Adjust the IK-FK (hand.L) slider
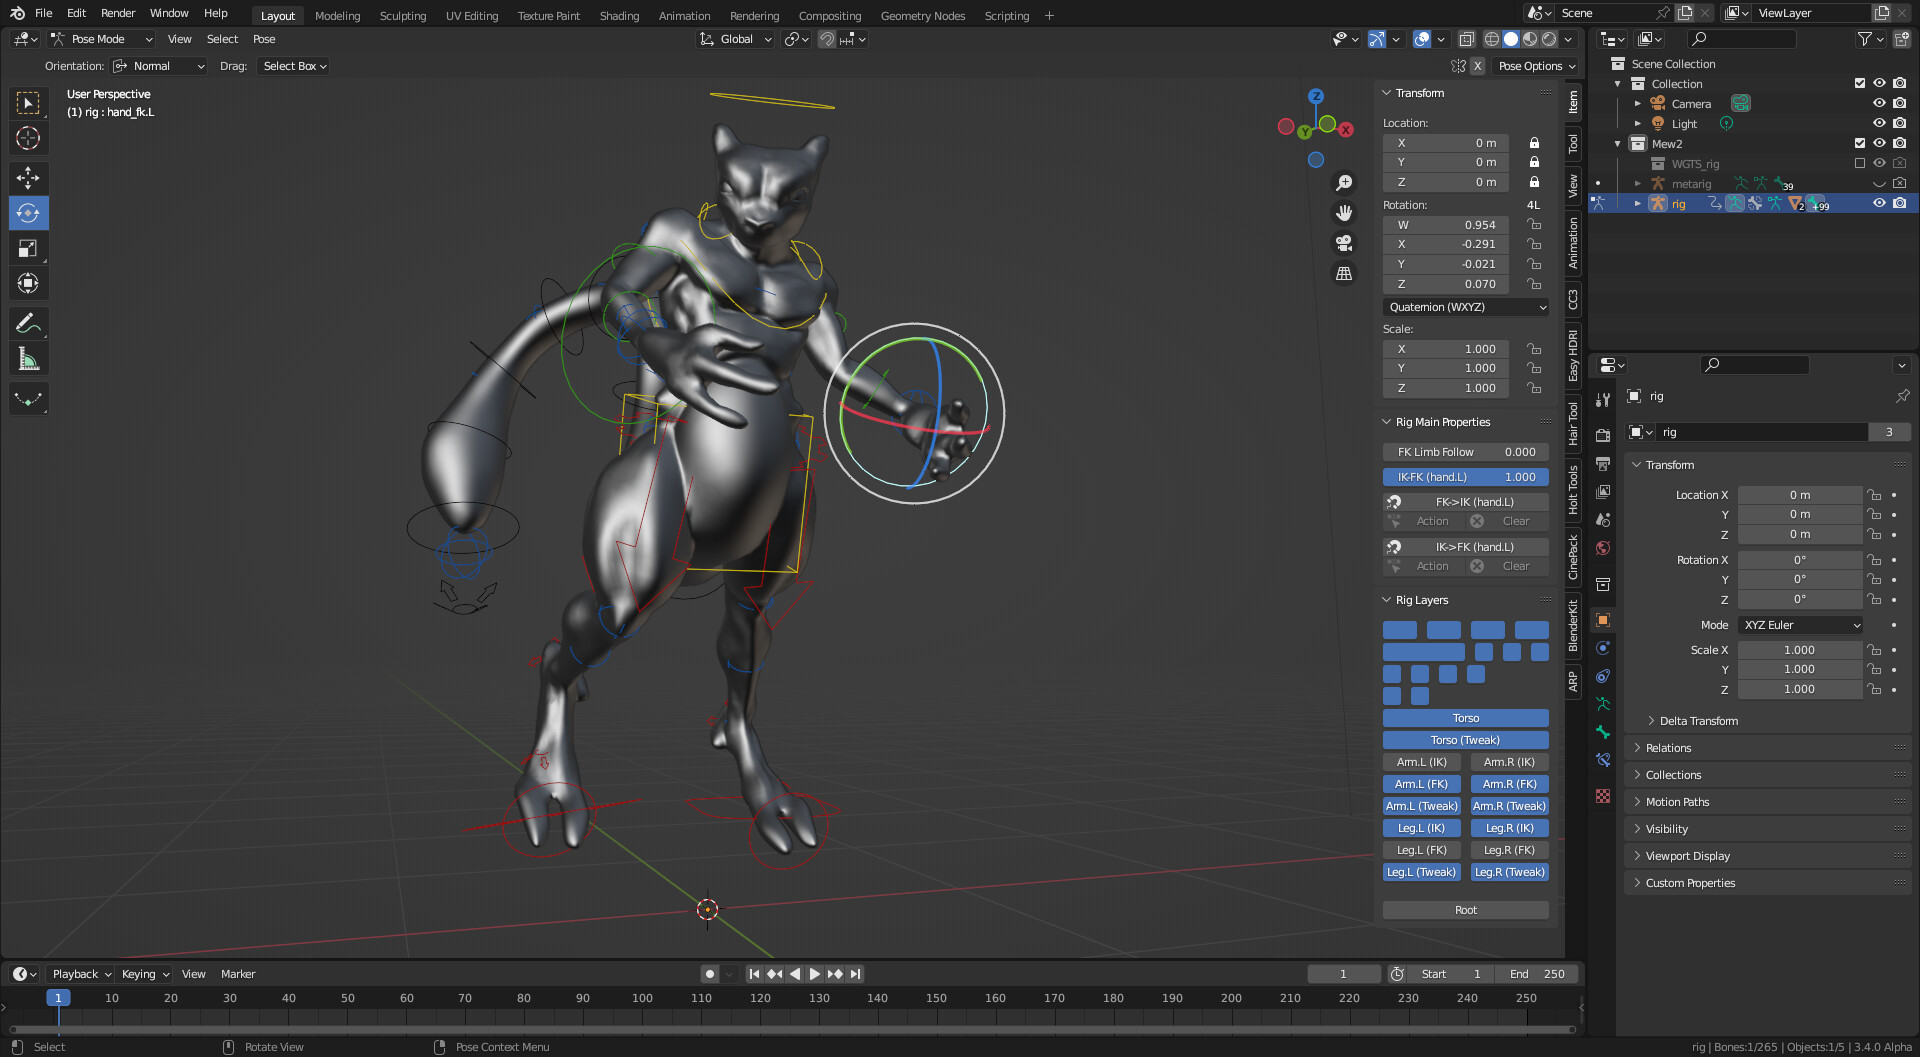 [x=1465, y=477]
